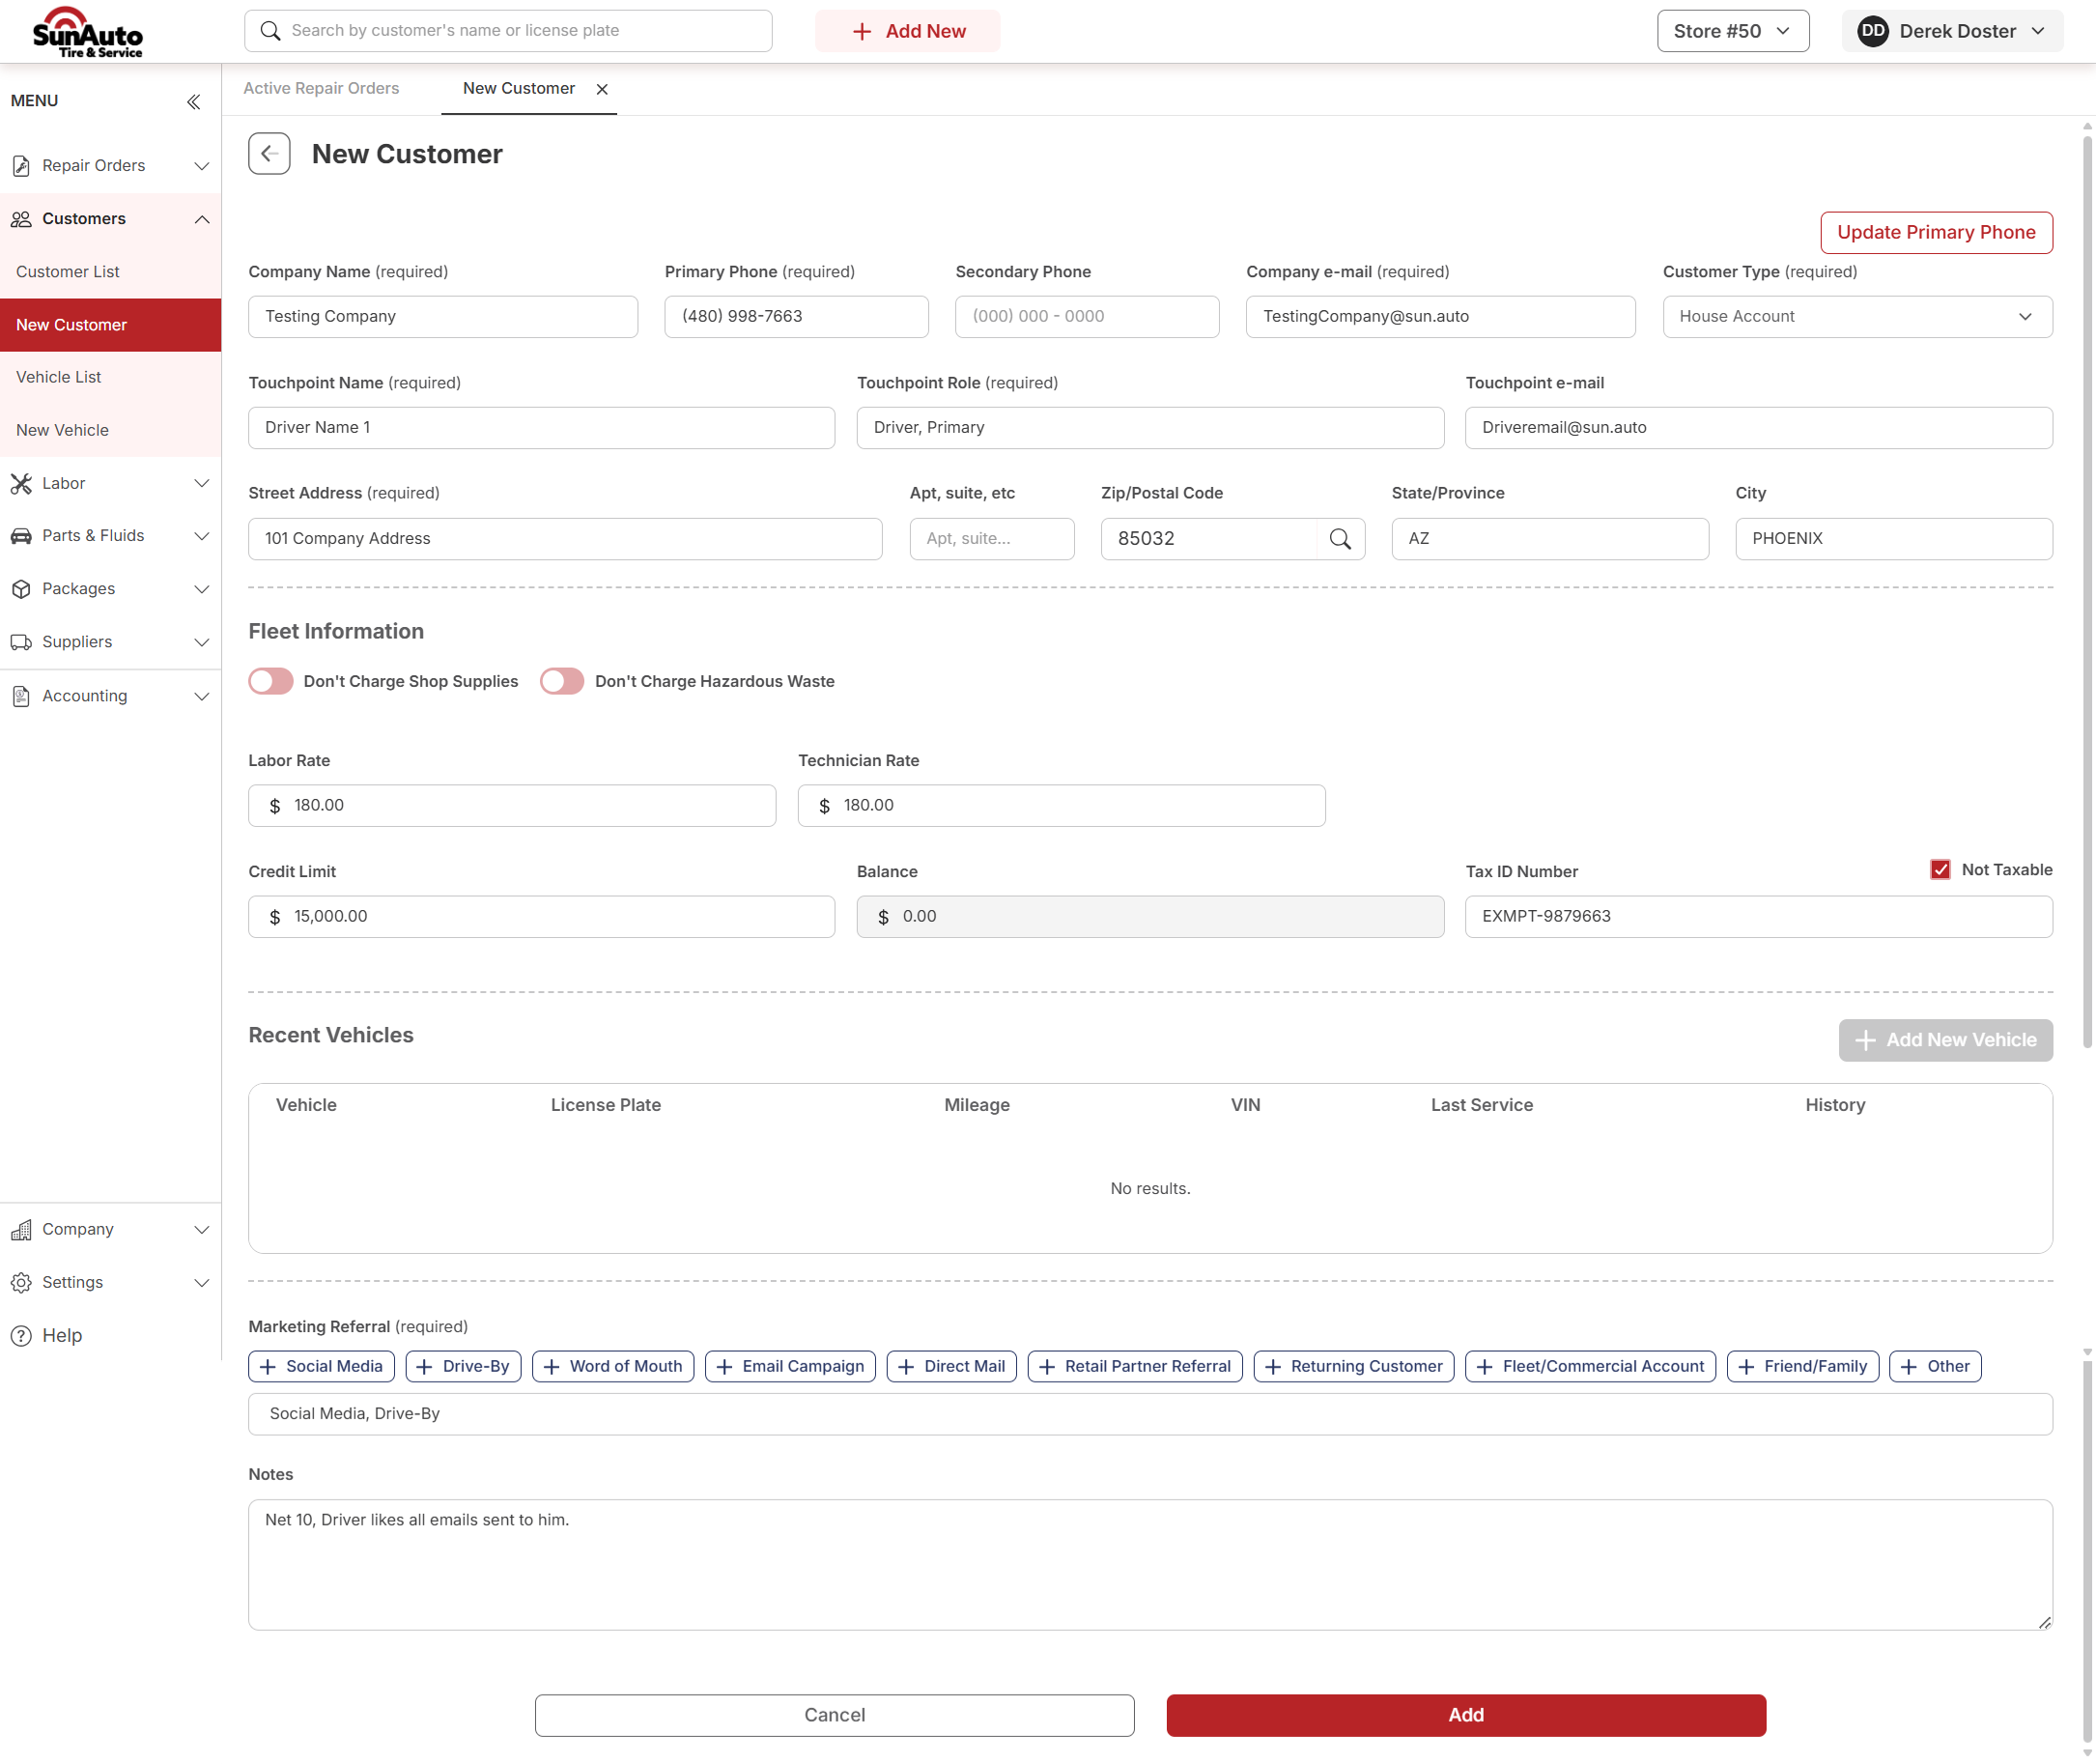2096x1764 pixels.
Task: Add Drive-By referral tag
Action: [x=463, y=1367]
